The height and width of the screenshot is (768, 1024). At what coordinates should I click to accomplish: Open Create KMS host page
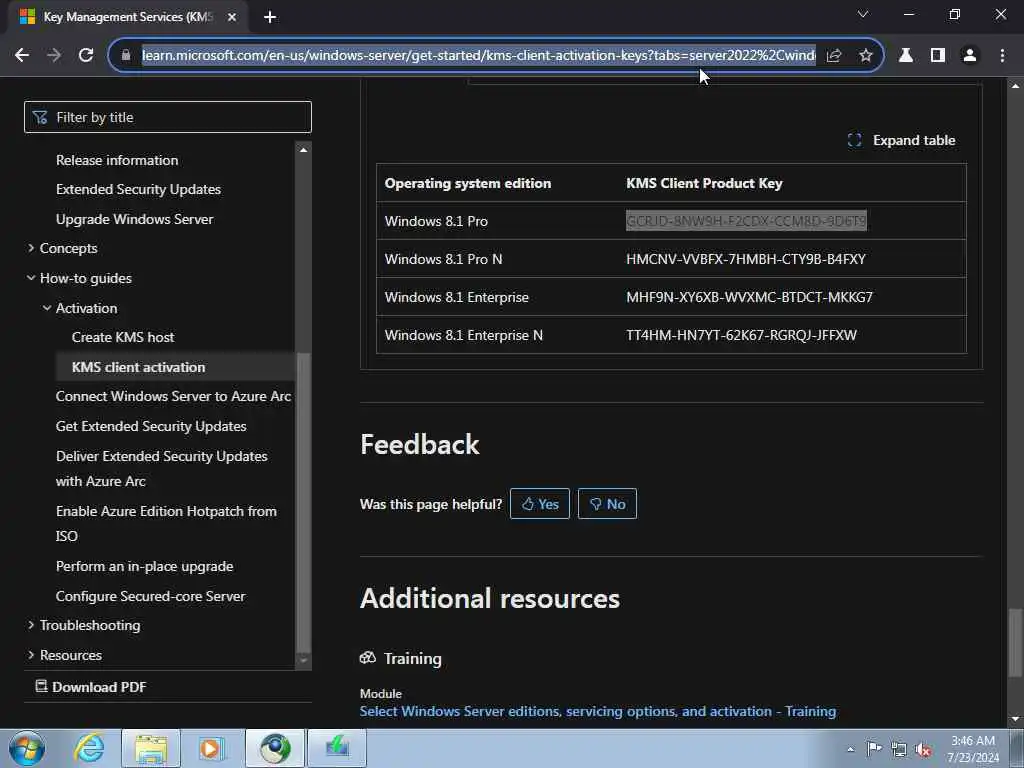pyautogui.click(x=123, y=337)
